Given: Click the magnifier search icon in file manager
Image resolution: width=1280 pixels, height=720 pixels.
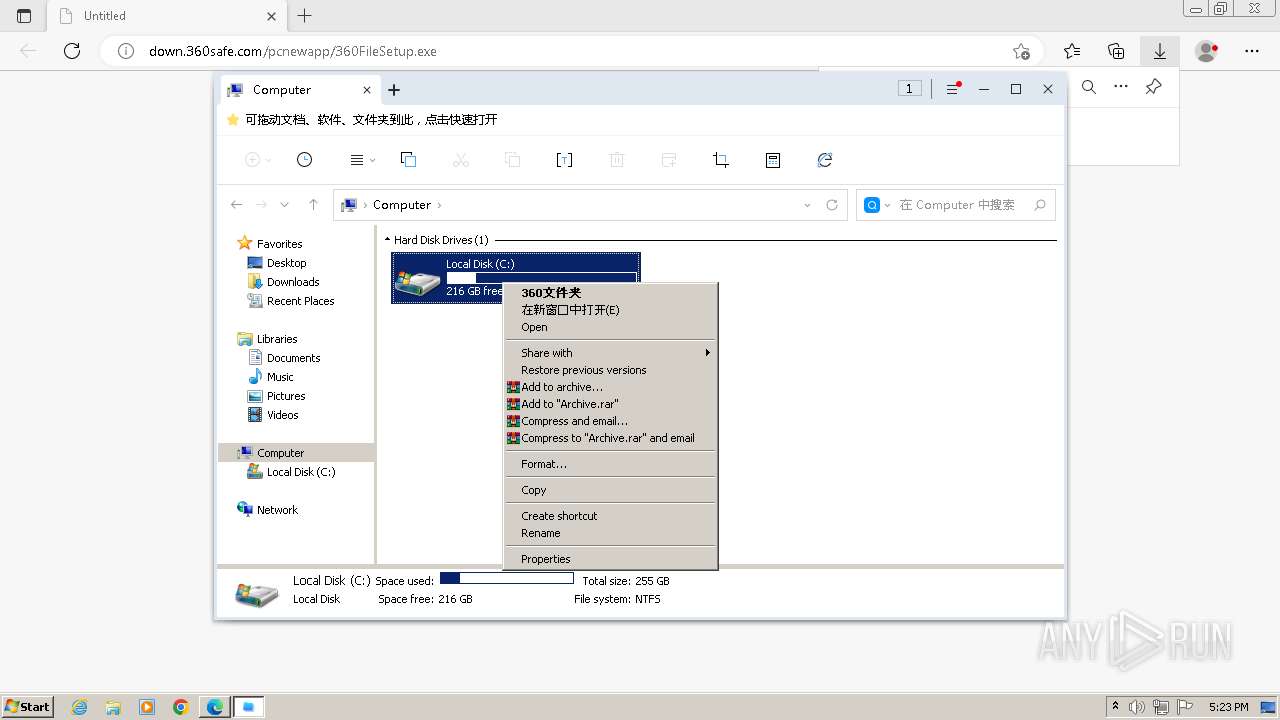Looking at the screenshot, I should [1040, 205].
